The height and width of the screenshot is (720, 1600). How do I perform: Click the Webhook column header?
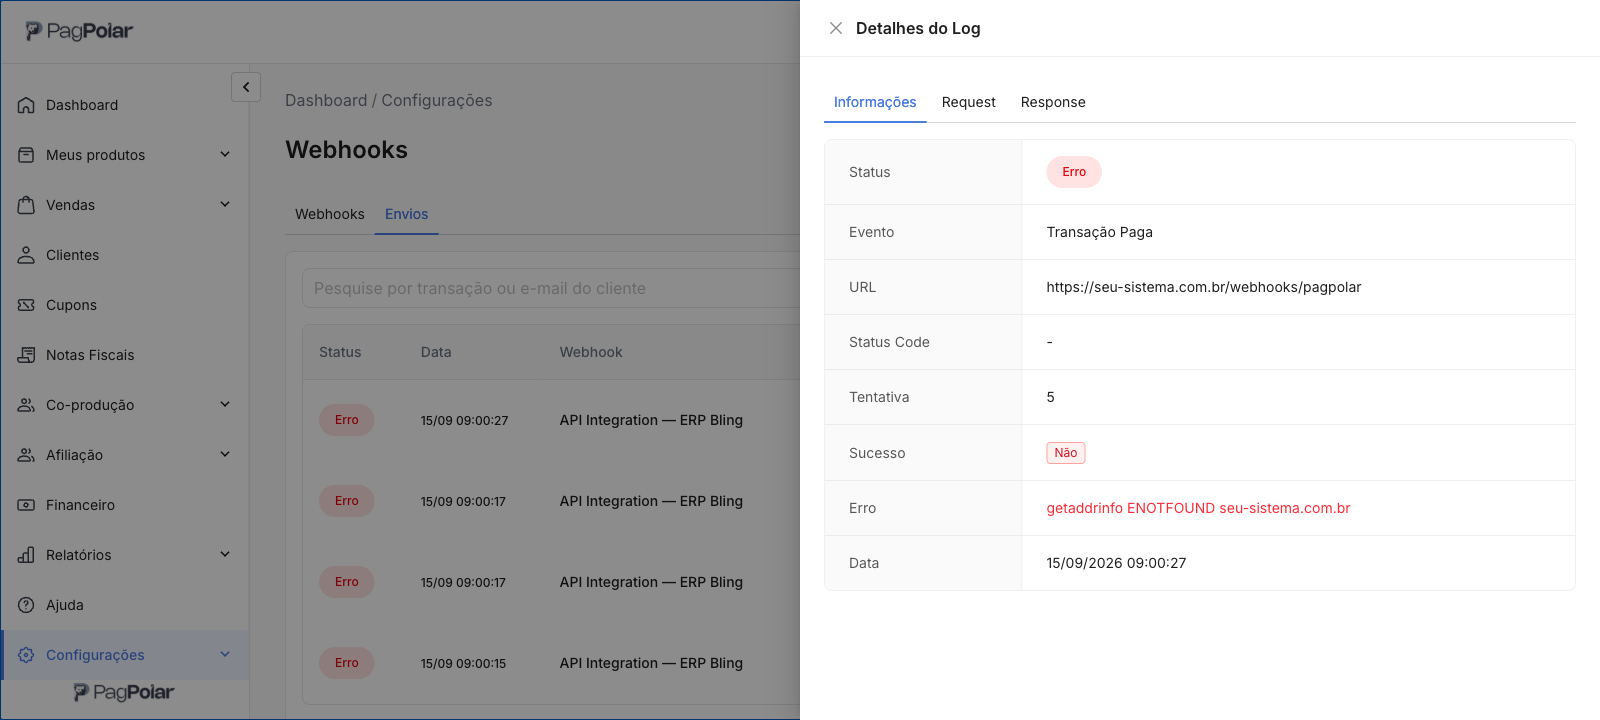coord(591,352)
